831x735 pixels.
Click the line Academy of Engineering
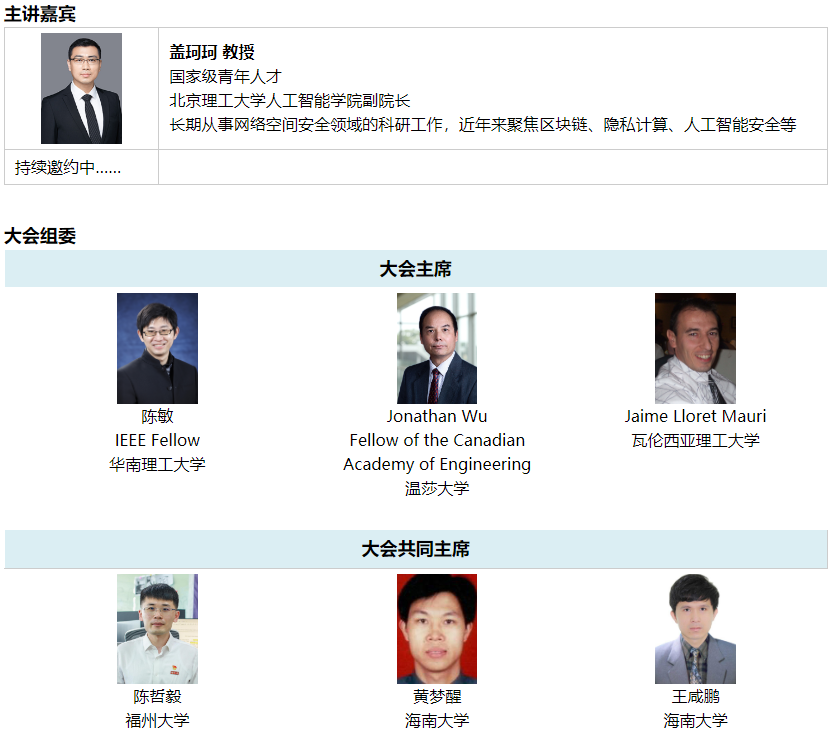coord(437,464)
